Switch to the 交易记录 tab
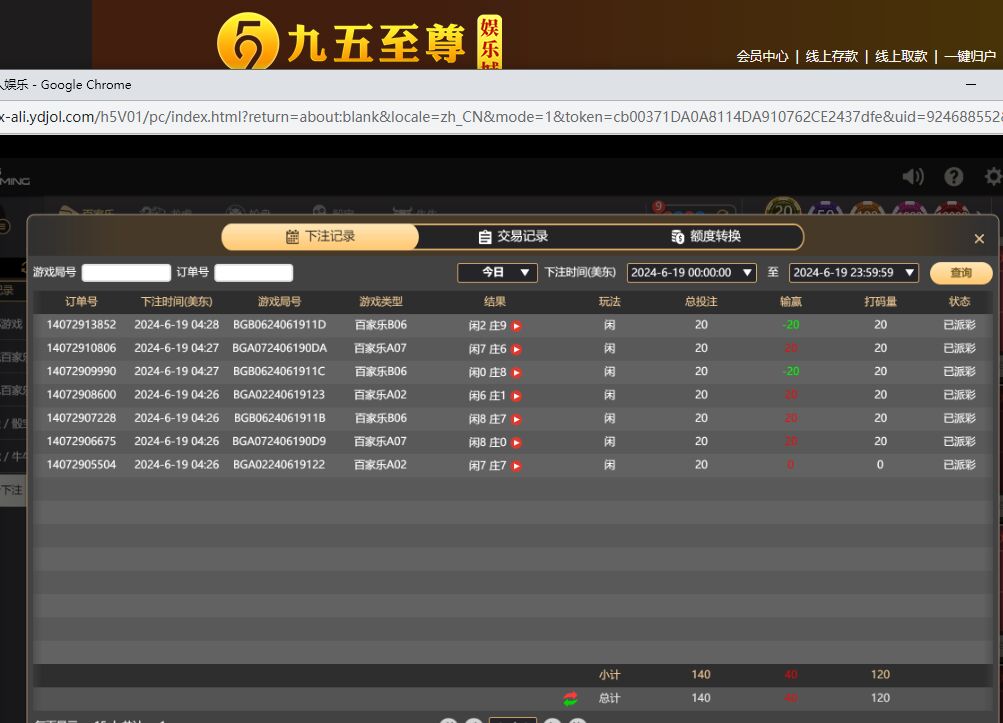Viewport: 1003px width, 723px height. pyautogui.click(x=513, y=237)
